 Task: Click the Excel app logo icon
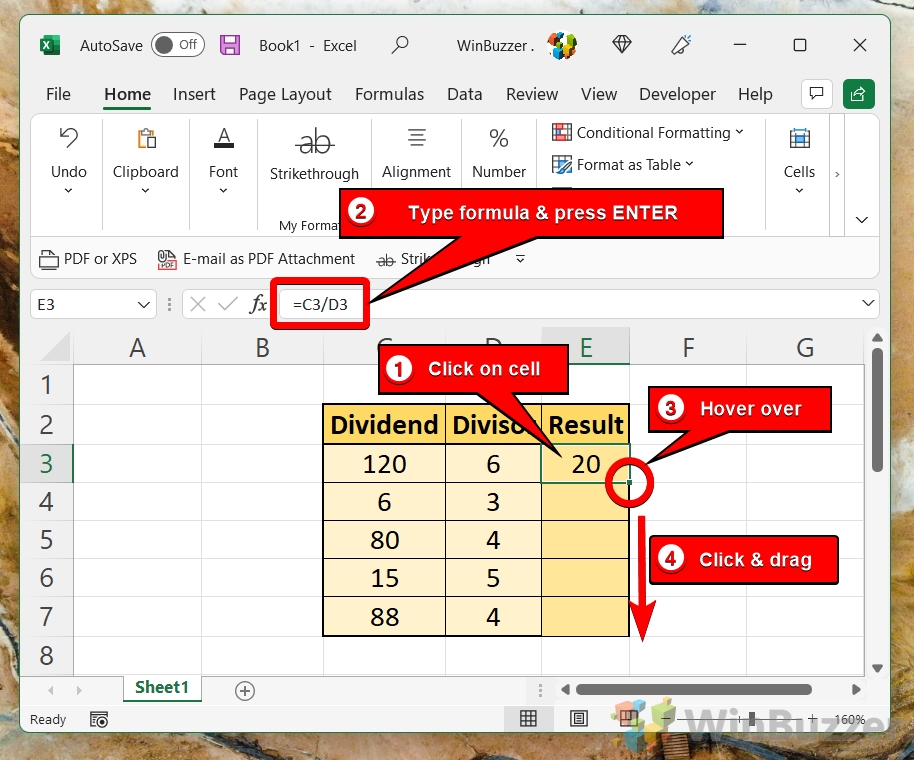[50, 45]
